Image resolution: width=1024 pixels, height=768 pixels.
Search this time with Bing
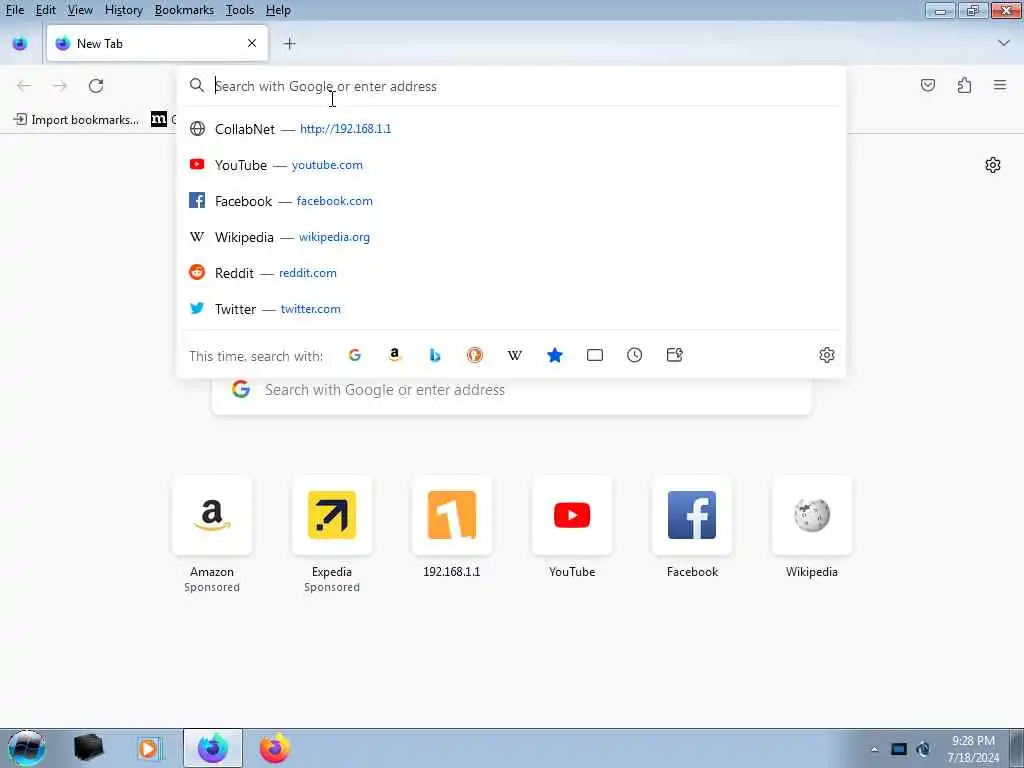click(435, 355)
